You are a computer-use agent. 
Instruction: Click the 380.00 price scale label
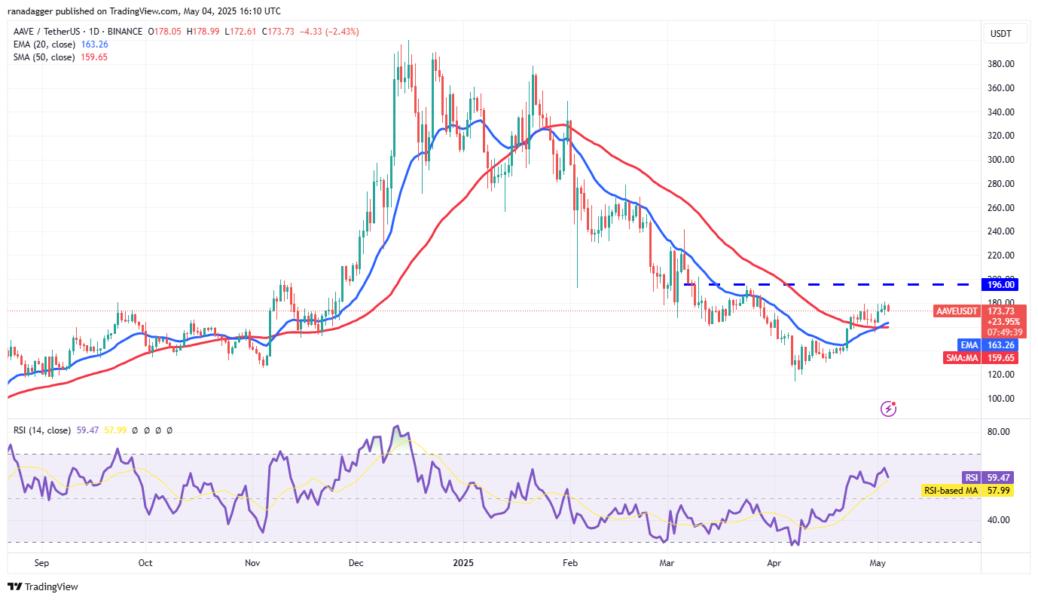(1001, 64)
